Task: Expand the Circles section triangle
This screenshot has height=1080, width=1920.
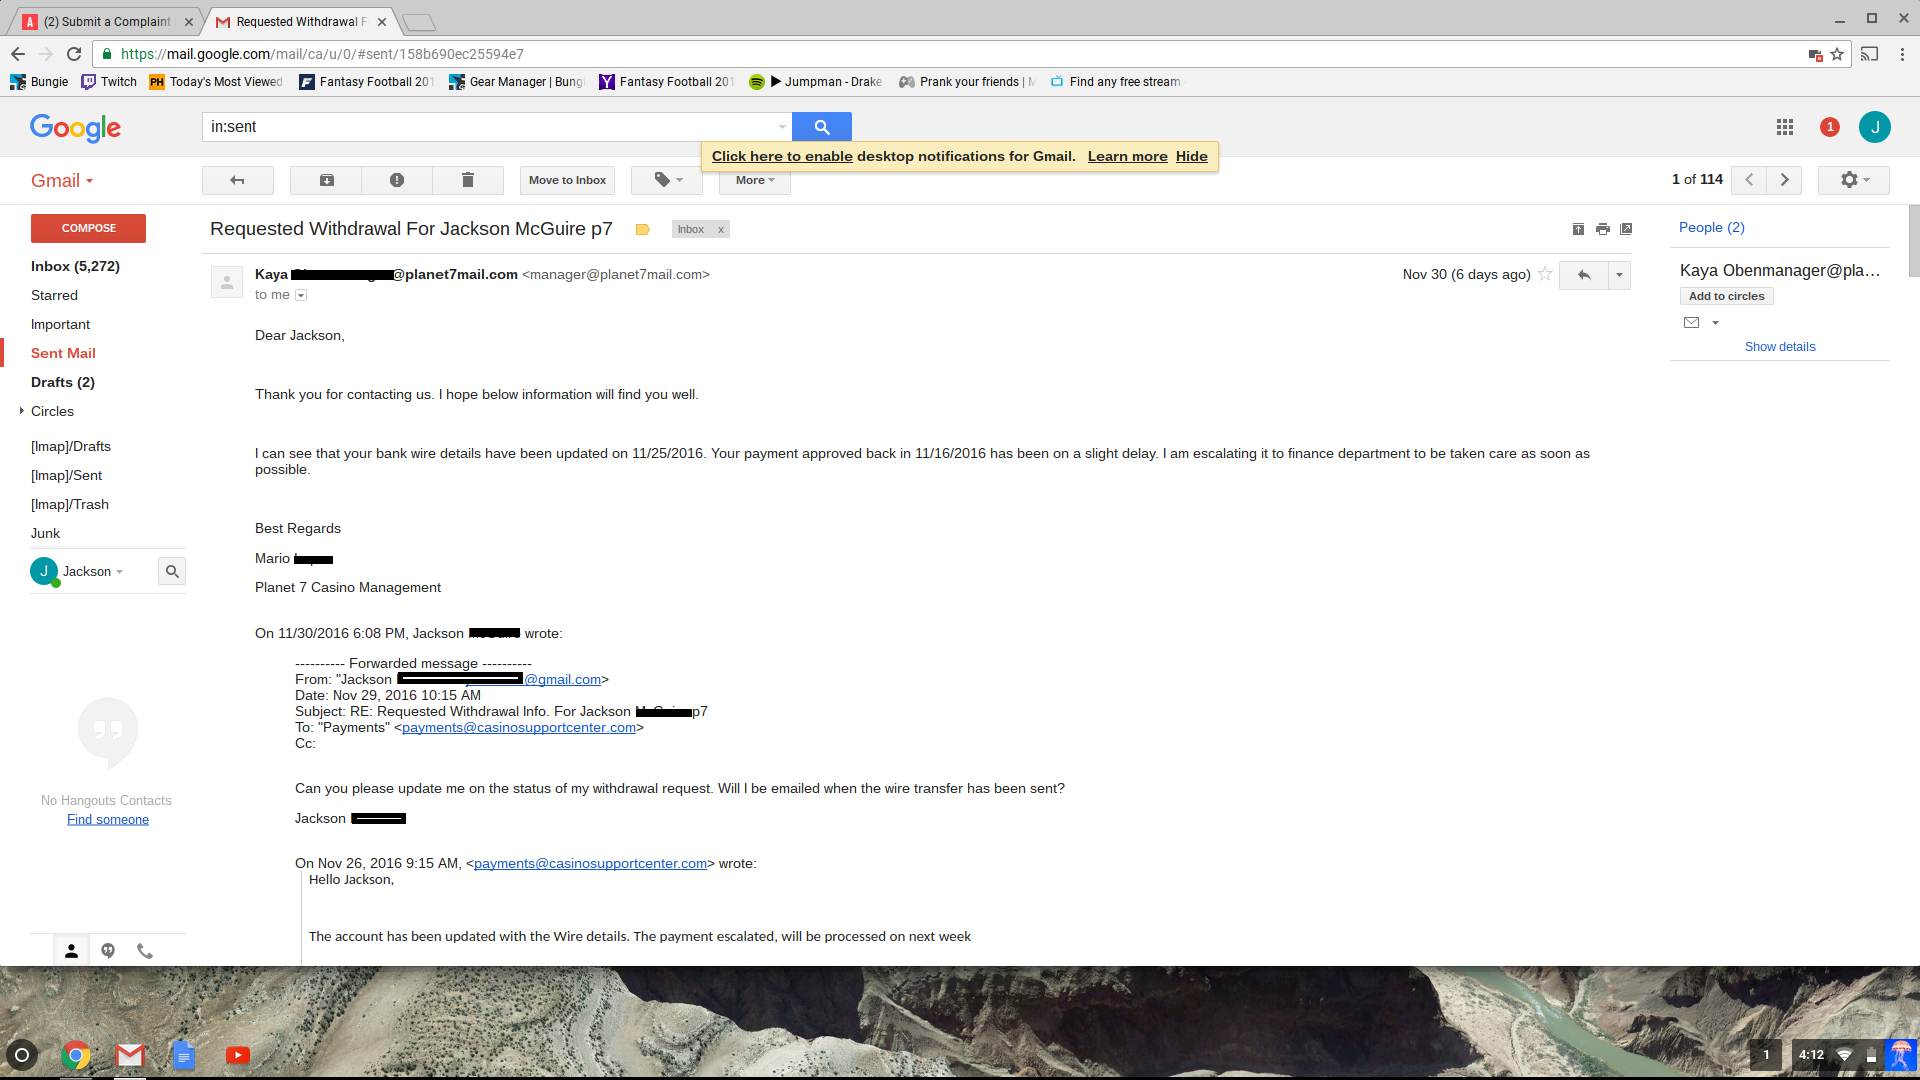Action: click(21, 411)
